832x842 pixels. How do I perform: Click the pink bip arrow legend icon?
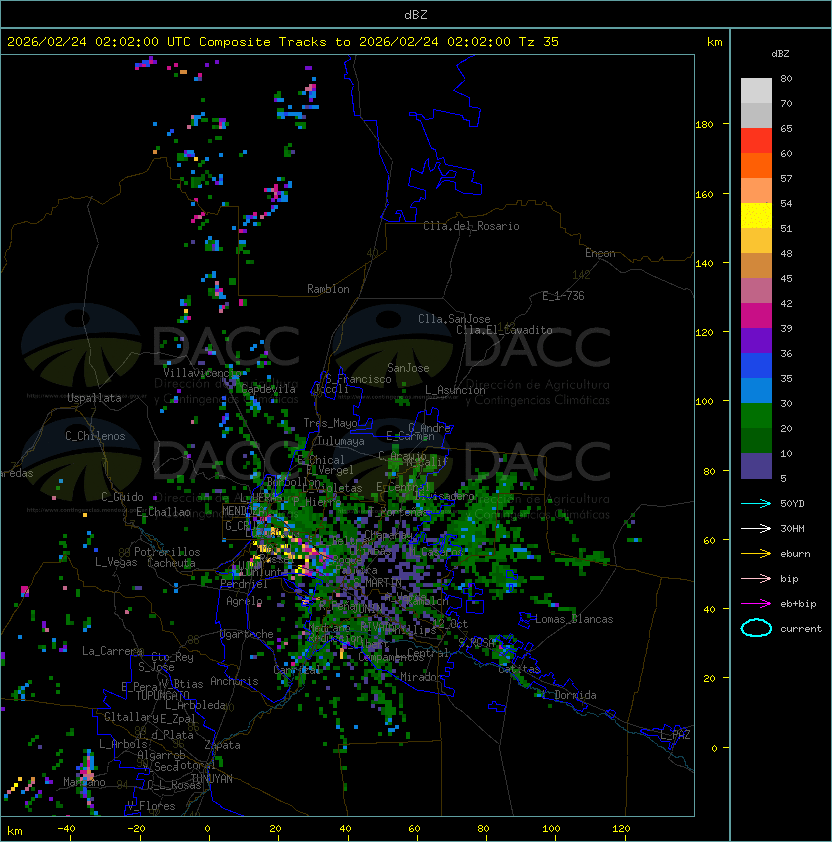tap(756, 579)
